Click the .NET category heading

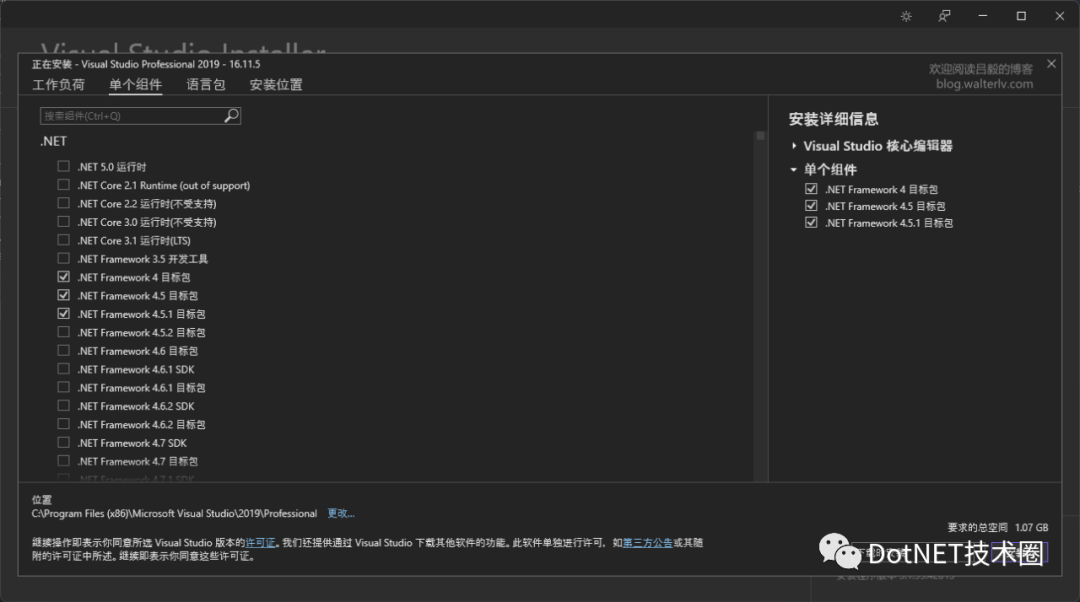pos(53,141)
